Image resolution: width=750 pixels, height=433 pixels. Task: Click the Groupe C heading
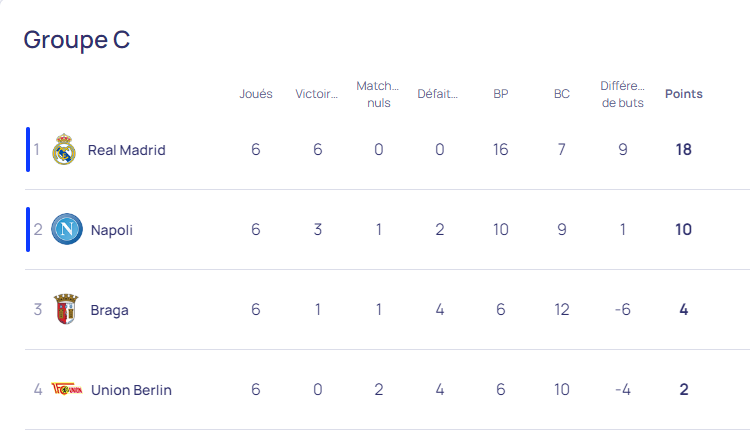[x=77, y=40]
